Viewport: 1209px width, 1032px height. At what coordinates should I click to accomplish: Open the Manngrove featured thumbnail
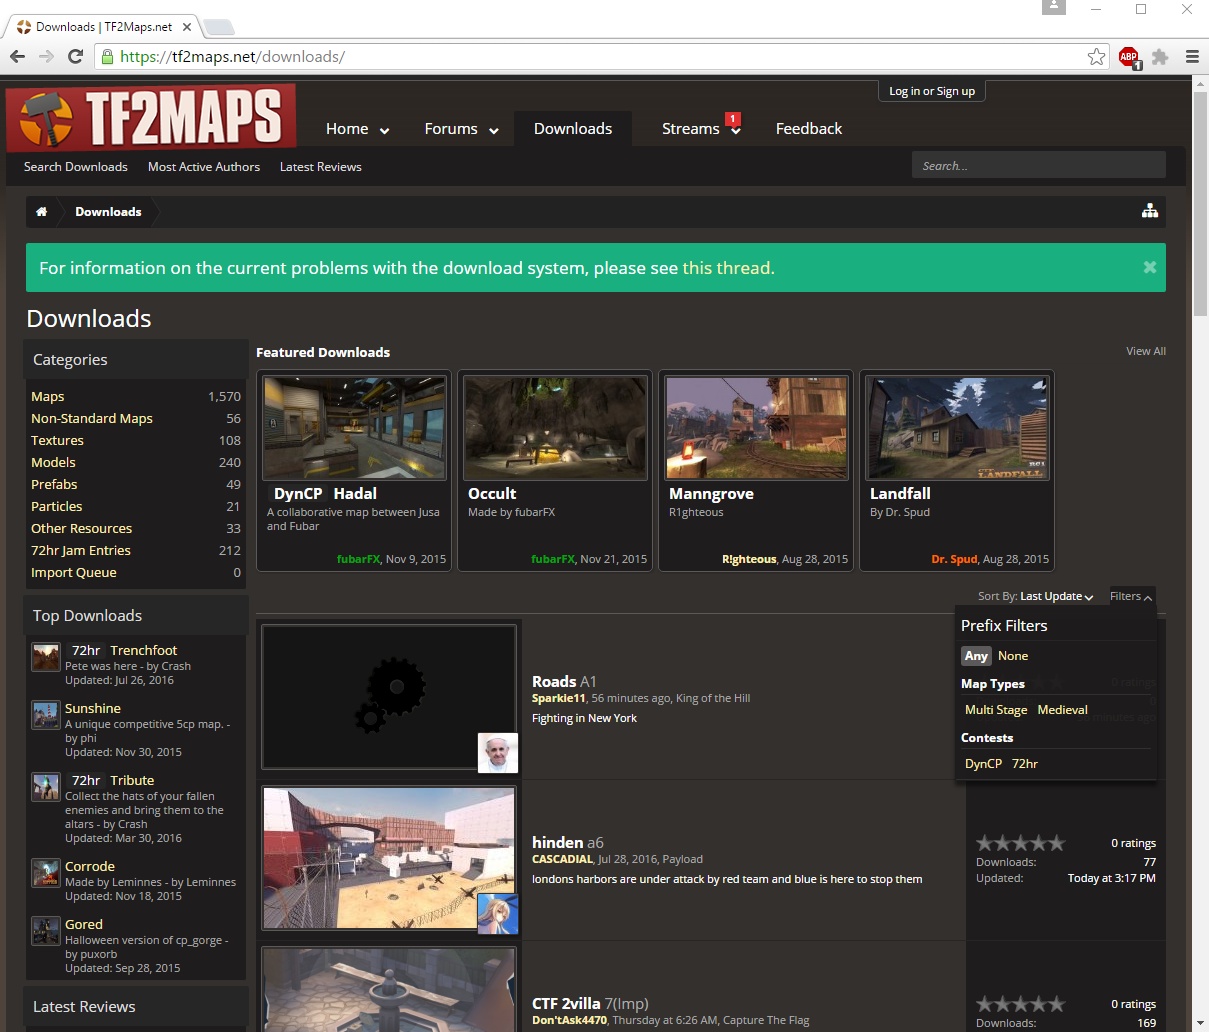[x=757, y=428]
